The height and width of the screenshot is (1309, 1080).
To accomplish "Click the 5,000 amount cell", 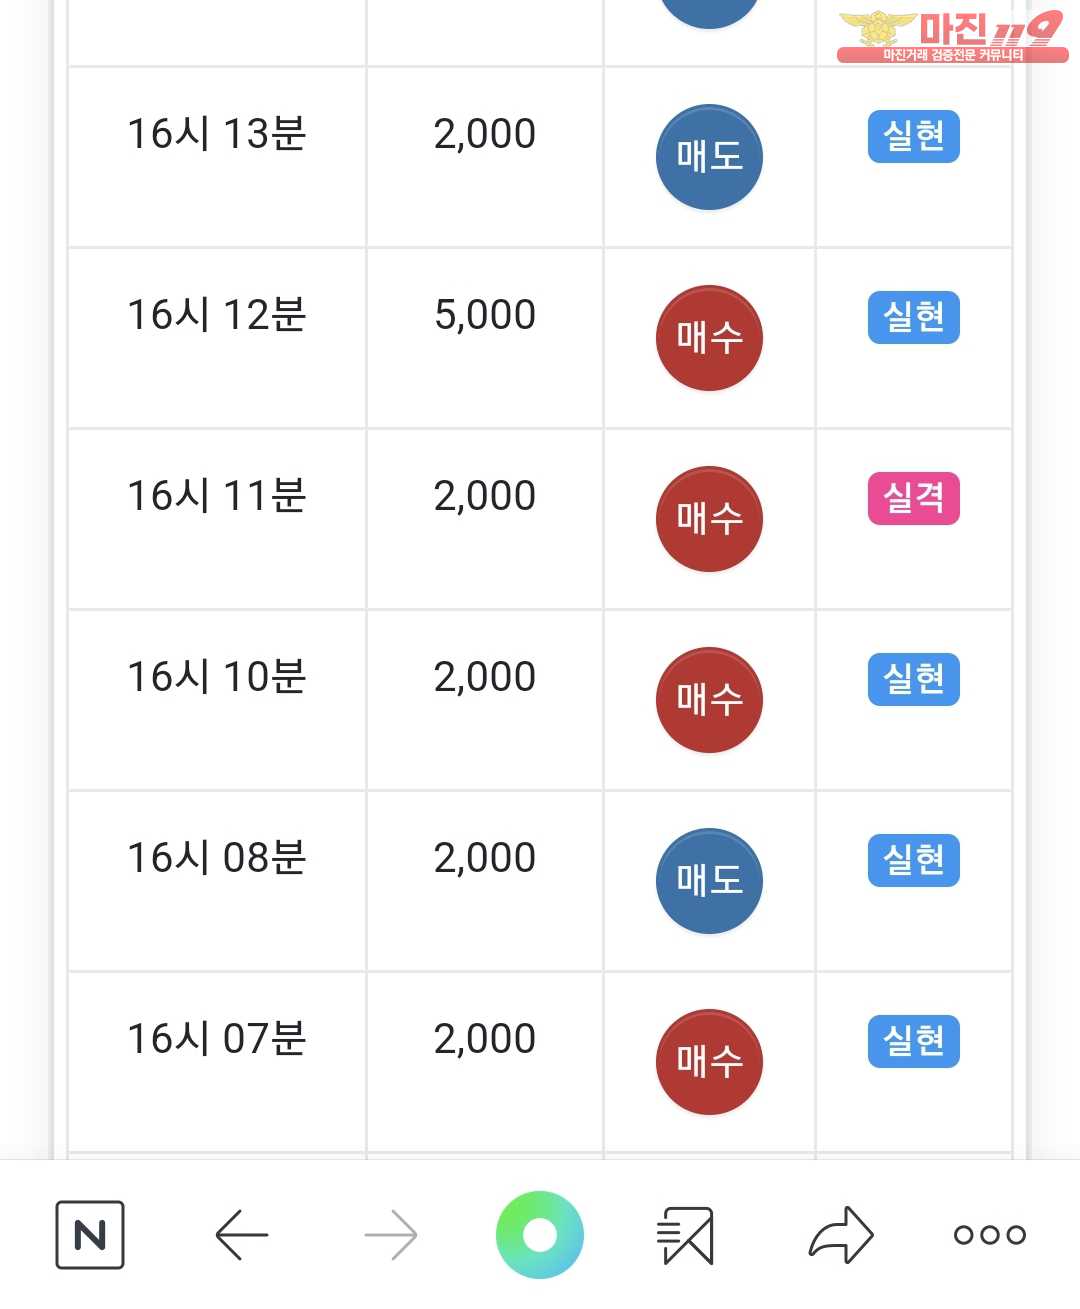I will tap(485, 338).
